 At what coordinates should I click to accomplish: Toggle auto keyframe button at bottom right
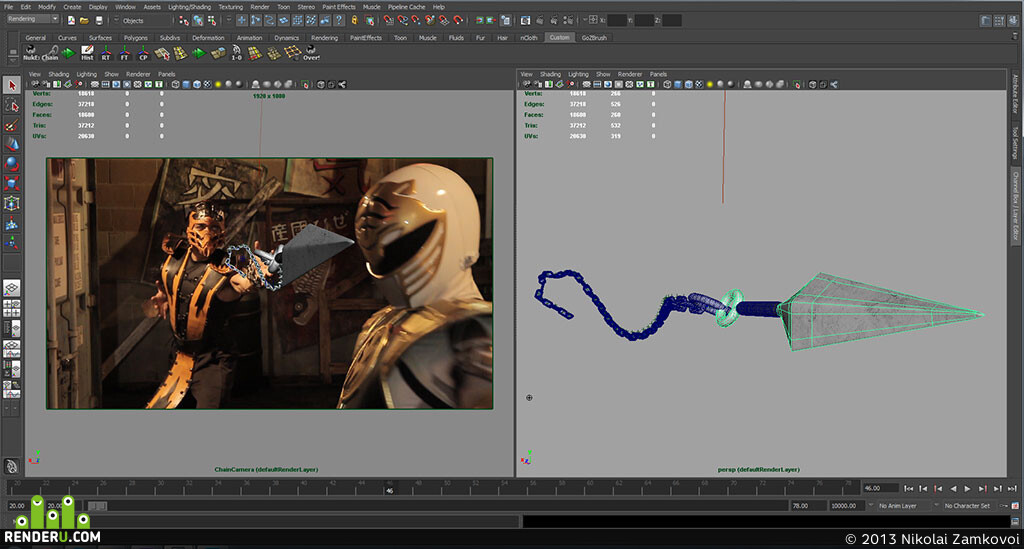[x=1015, y=506]
